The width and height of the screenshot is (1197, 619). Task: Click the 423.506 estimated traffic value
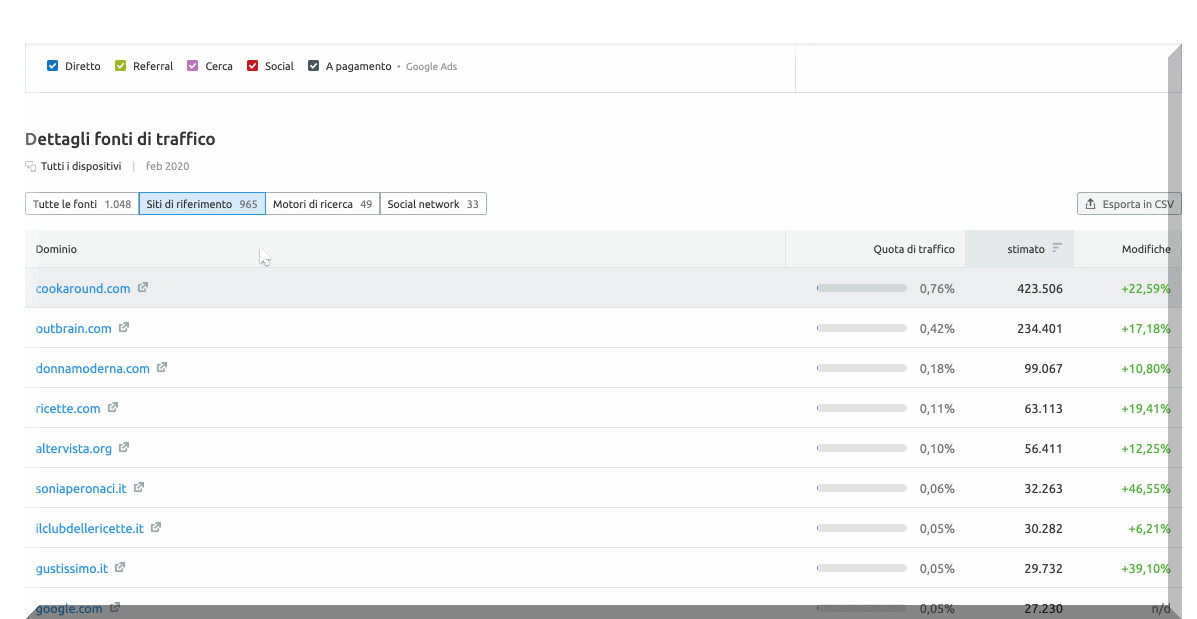[1040, 289]
